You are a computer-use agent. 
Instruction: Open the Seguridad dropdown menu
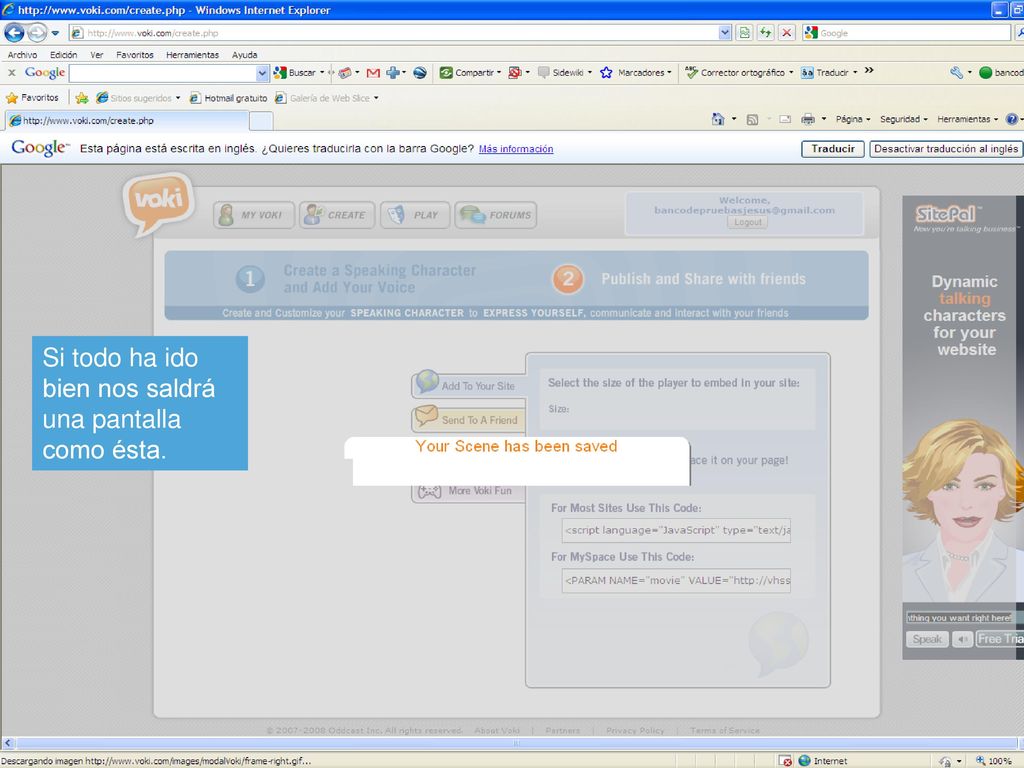(904, 119)
